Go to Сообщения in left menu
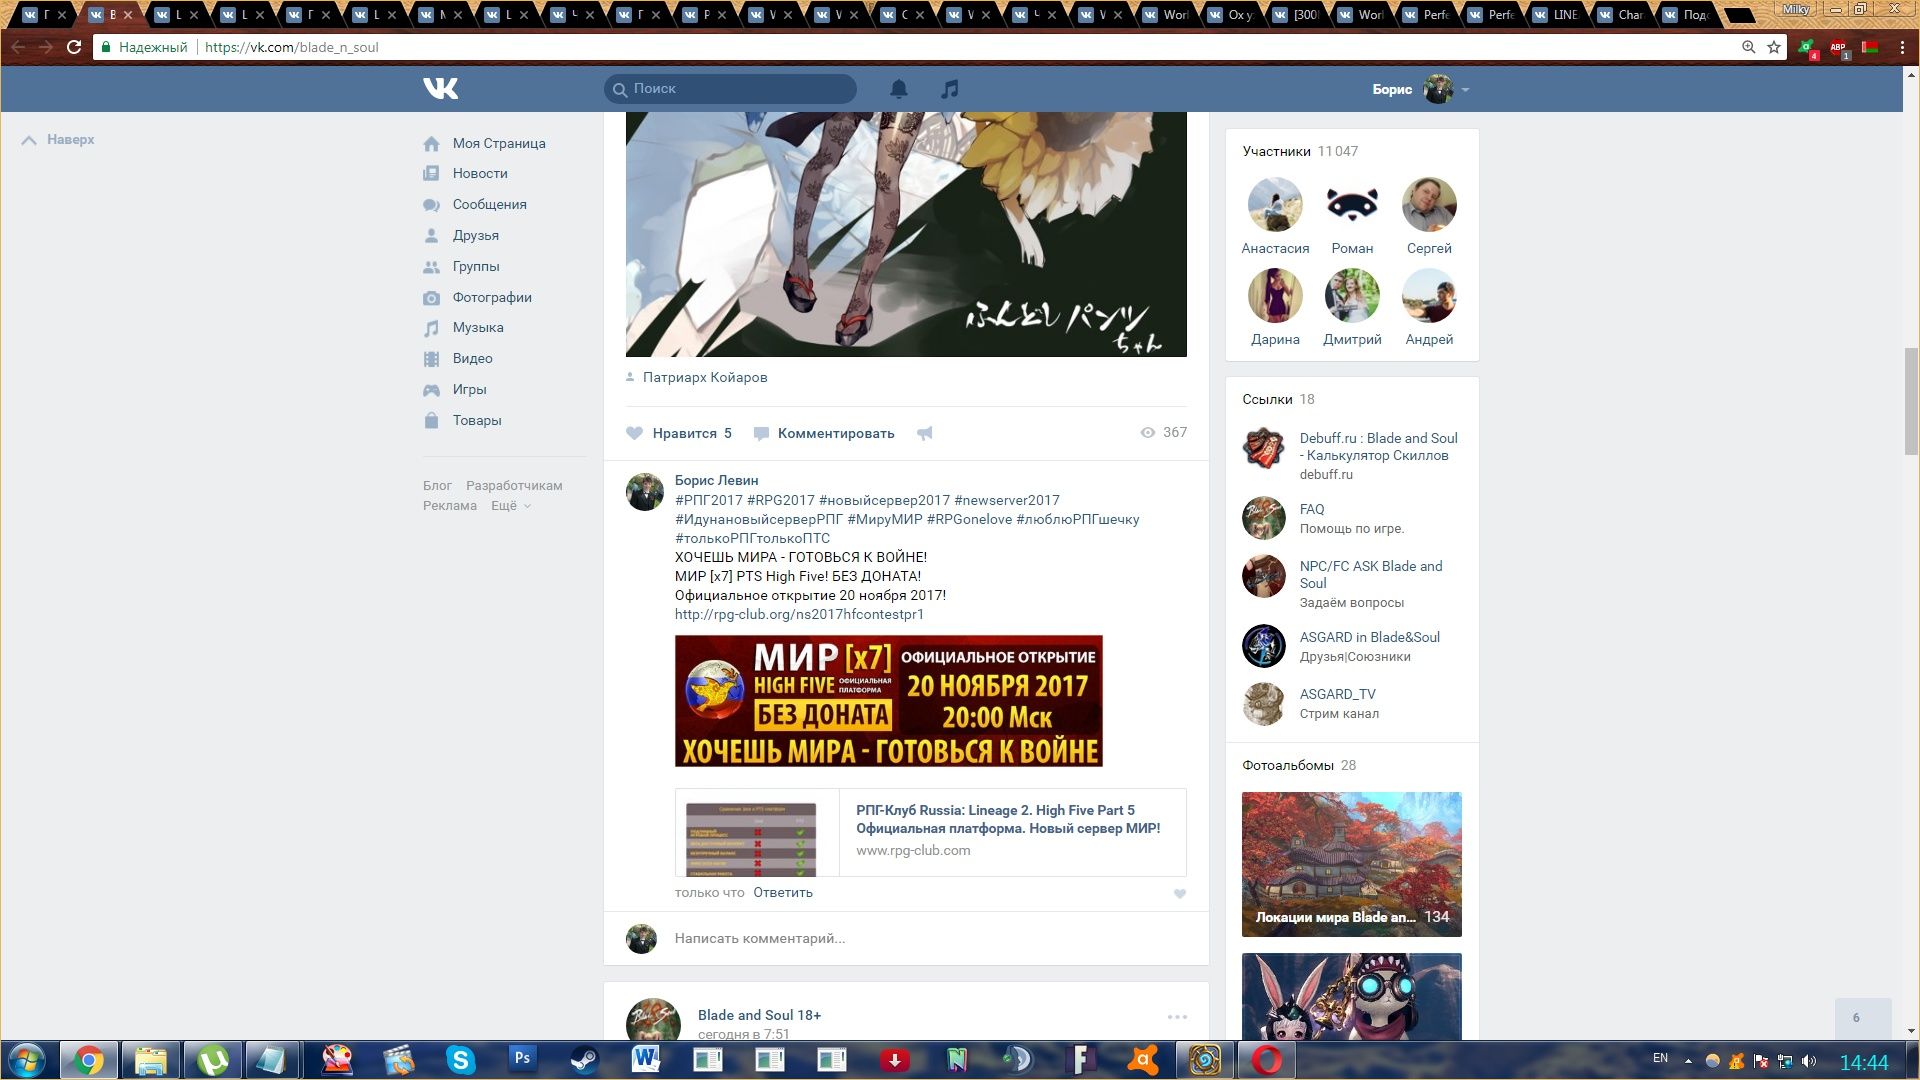Image resolution: width=1920 pixels, height=1080 pixels. [489, 204]
